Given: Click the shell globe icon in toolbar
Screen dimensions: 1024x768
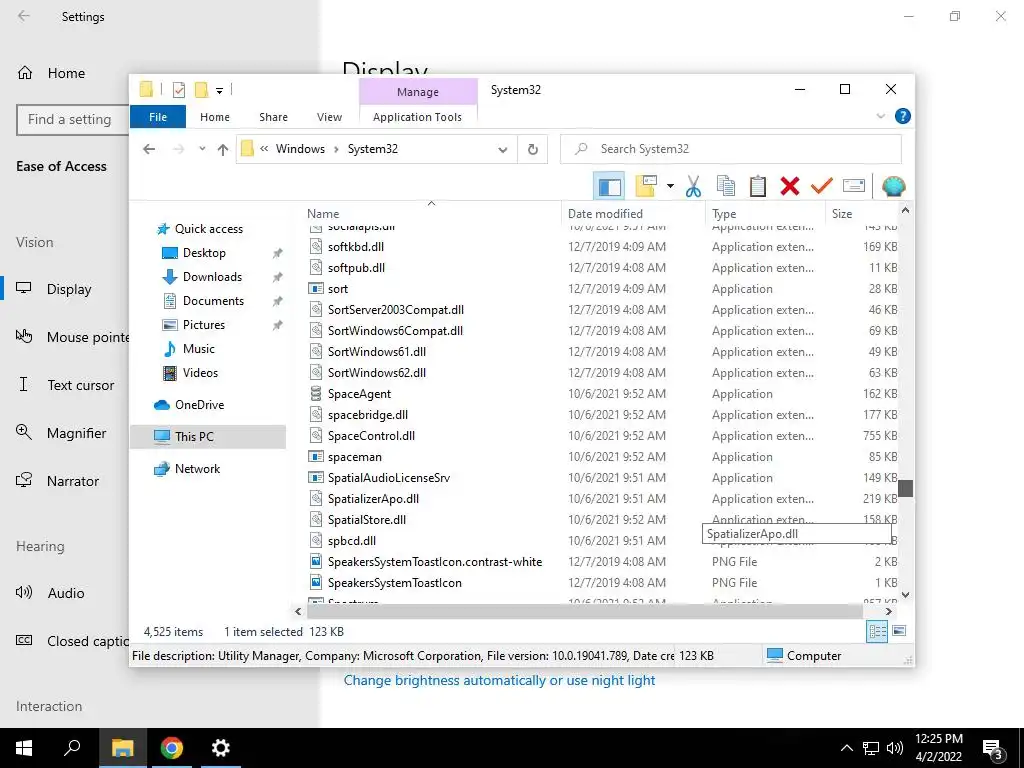Looking at the screenshot, I should [x=893, y=187].
